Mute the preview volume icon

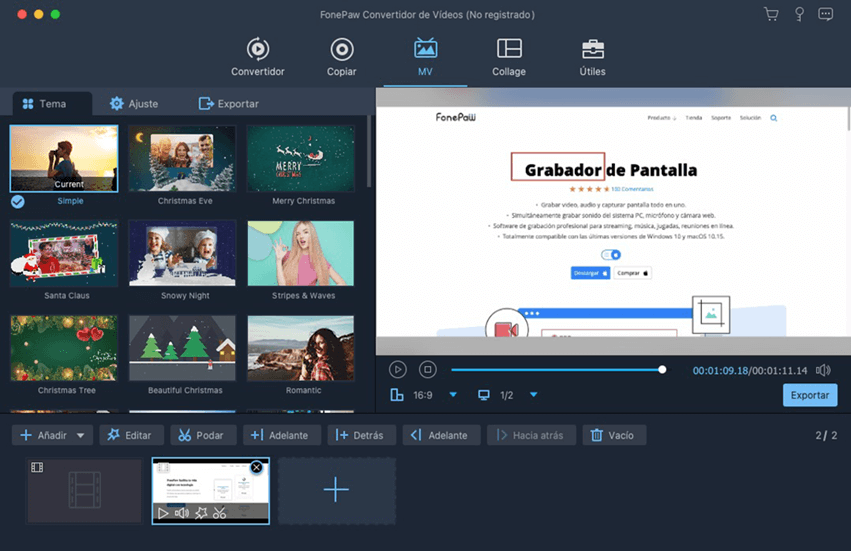[823, 370]
